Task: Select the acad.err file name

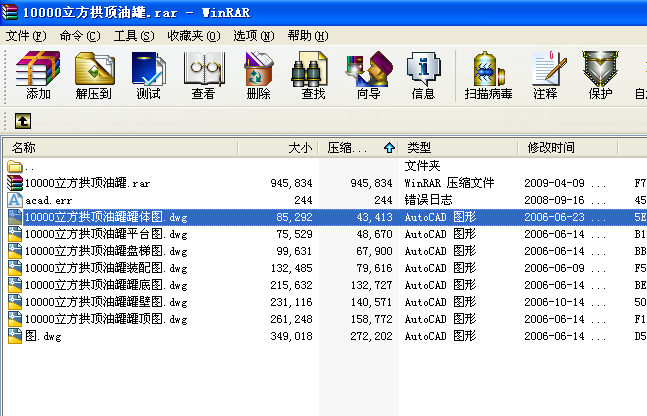Action: point(49,201)
